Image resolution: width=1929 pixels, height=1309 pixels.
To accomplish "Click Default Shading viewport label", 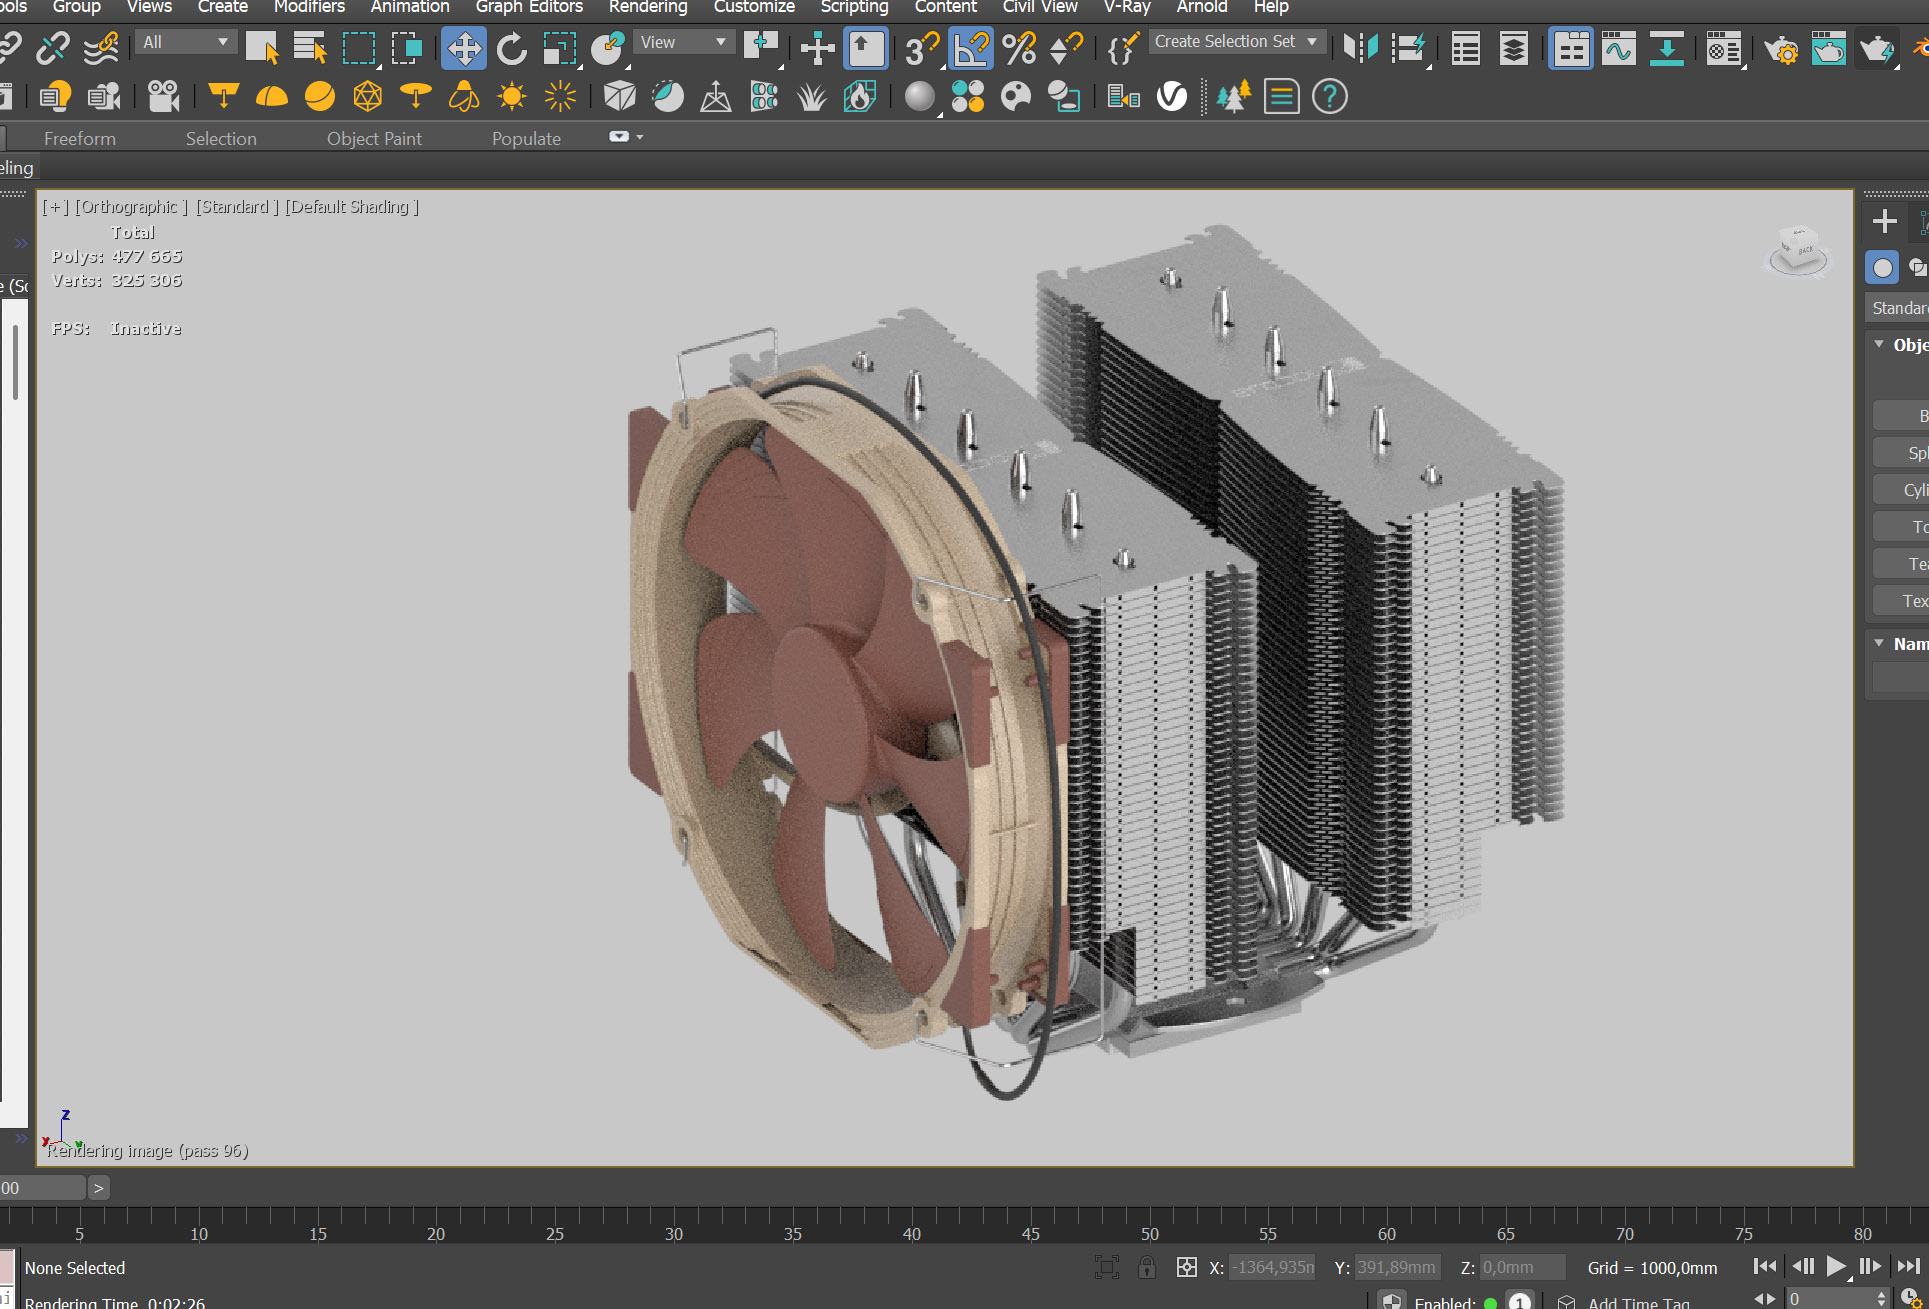I will (351, 207).
